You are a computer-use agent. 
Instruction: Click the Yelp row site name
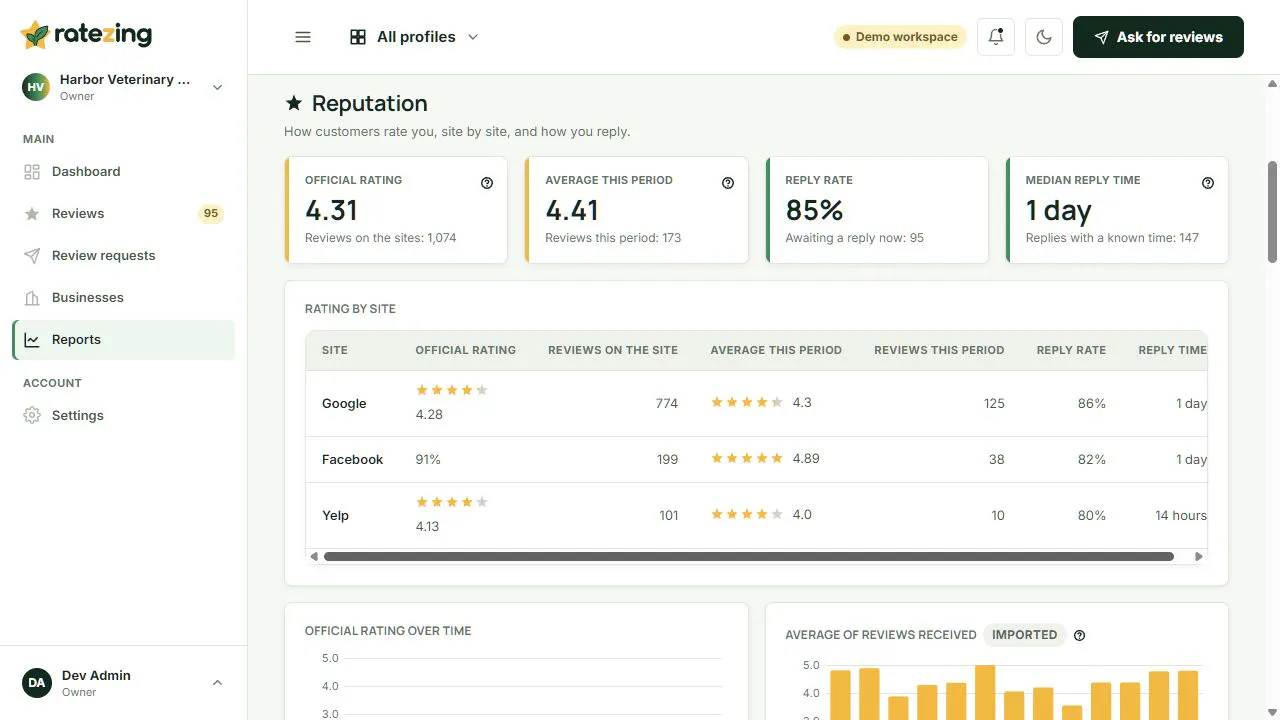tap(335, 516)
